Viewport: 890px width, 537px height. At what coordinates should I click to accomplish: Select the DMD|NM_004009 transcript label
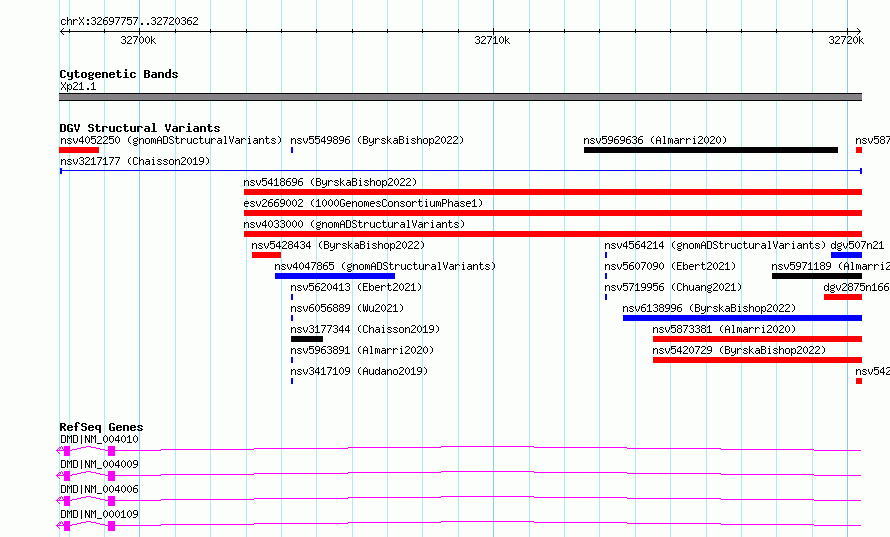[99, 464]
